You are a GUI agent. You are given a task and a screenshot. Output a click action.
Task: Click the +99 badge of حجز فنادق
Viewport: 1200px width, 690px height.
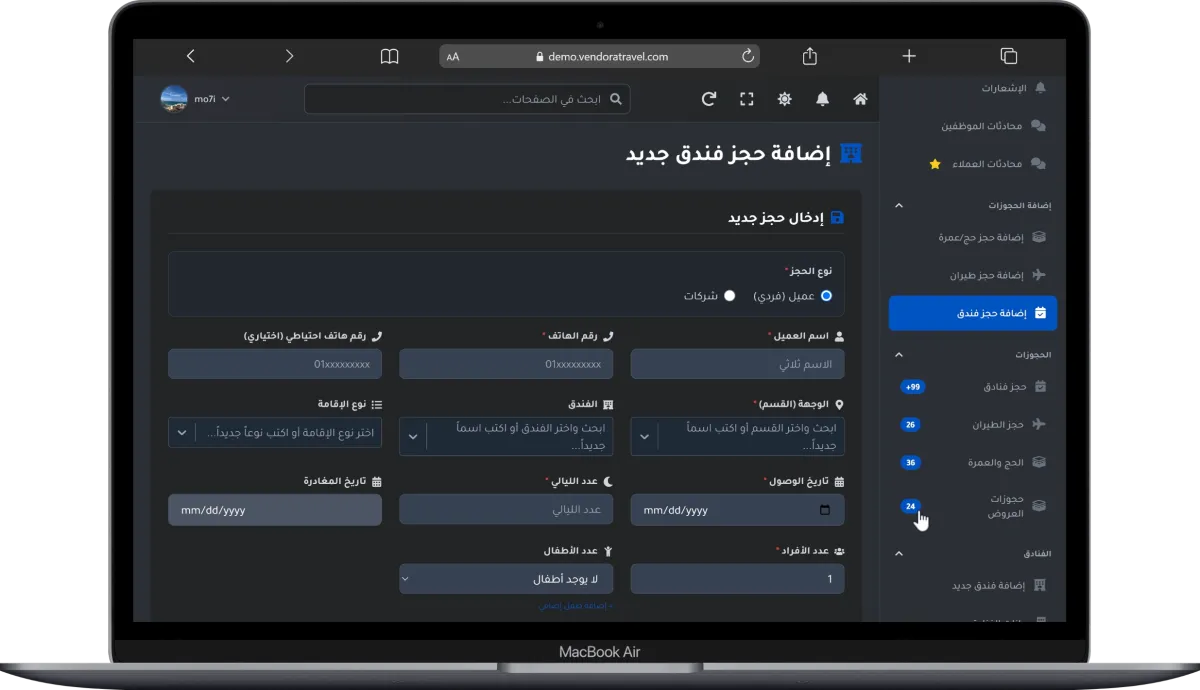pyautogui.click(x=912, y=386)
